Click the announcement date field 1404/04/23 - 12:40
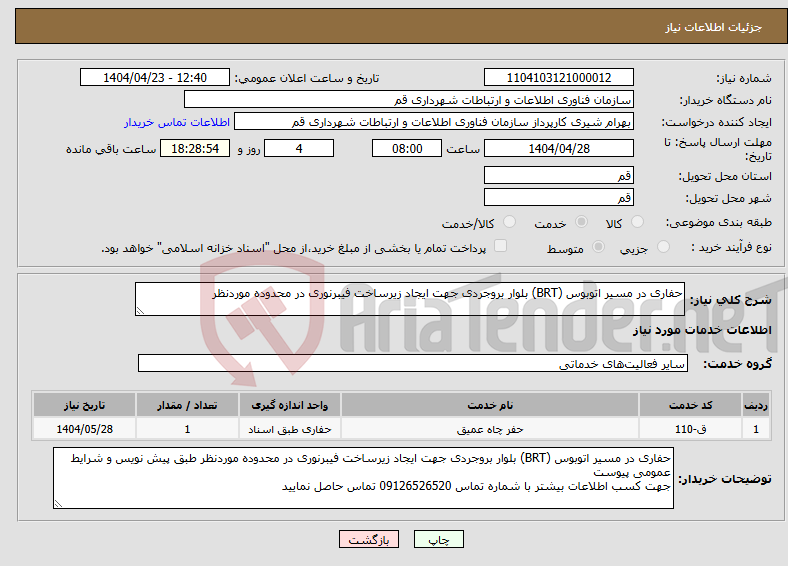The width and height of the screenshot is (788, 566). coord(155,77)
